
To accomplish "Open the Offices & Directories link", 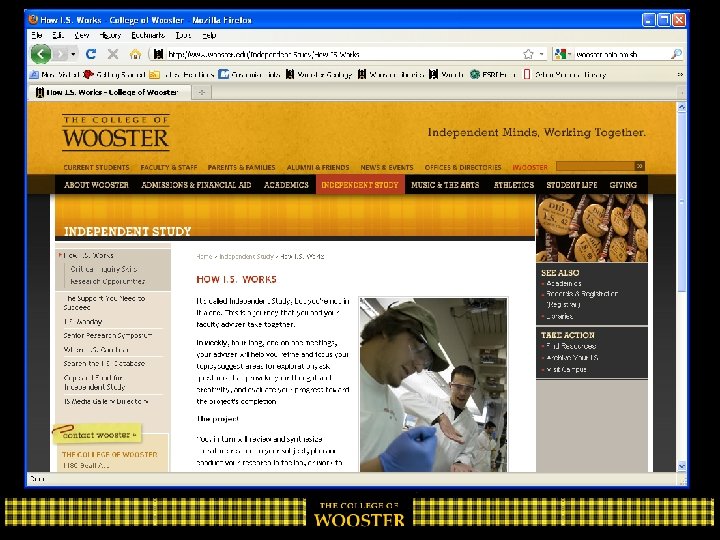I will pos(463,168).
